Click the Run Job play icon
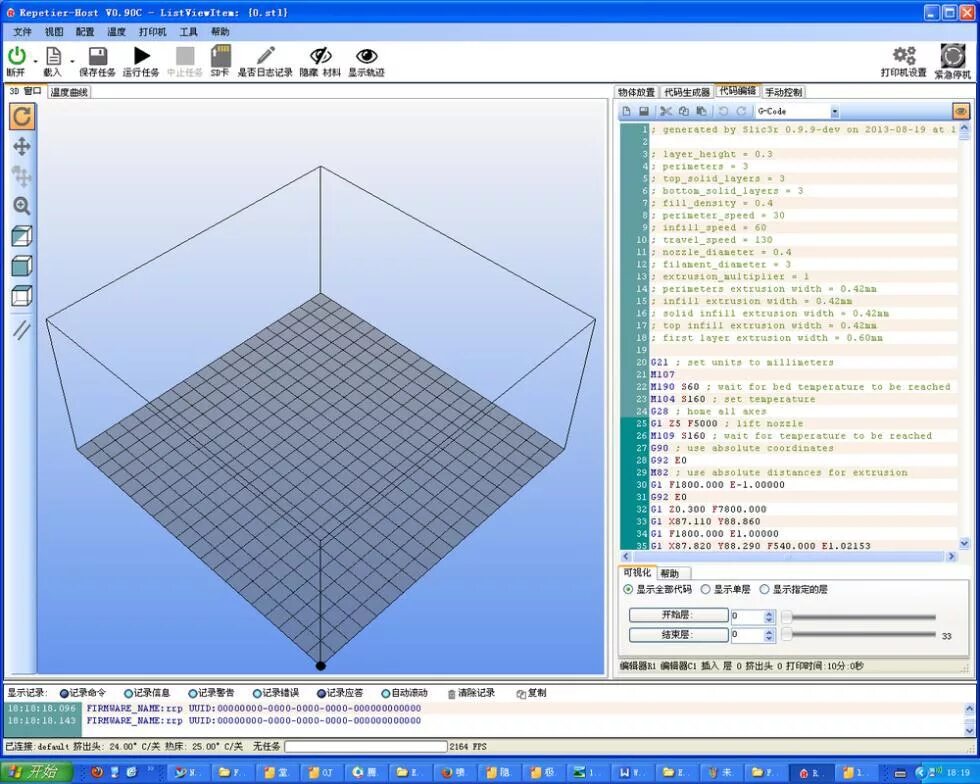The height and width of the screenshot is (784, 980). click(142, 56)
